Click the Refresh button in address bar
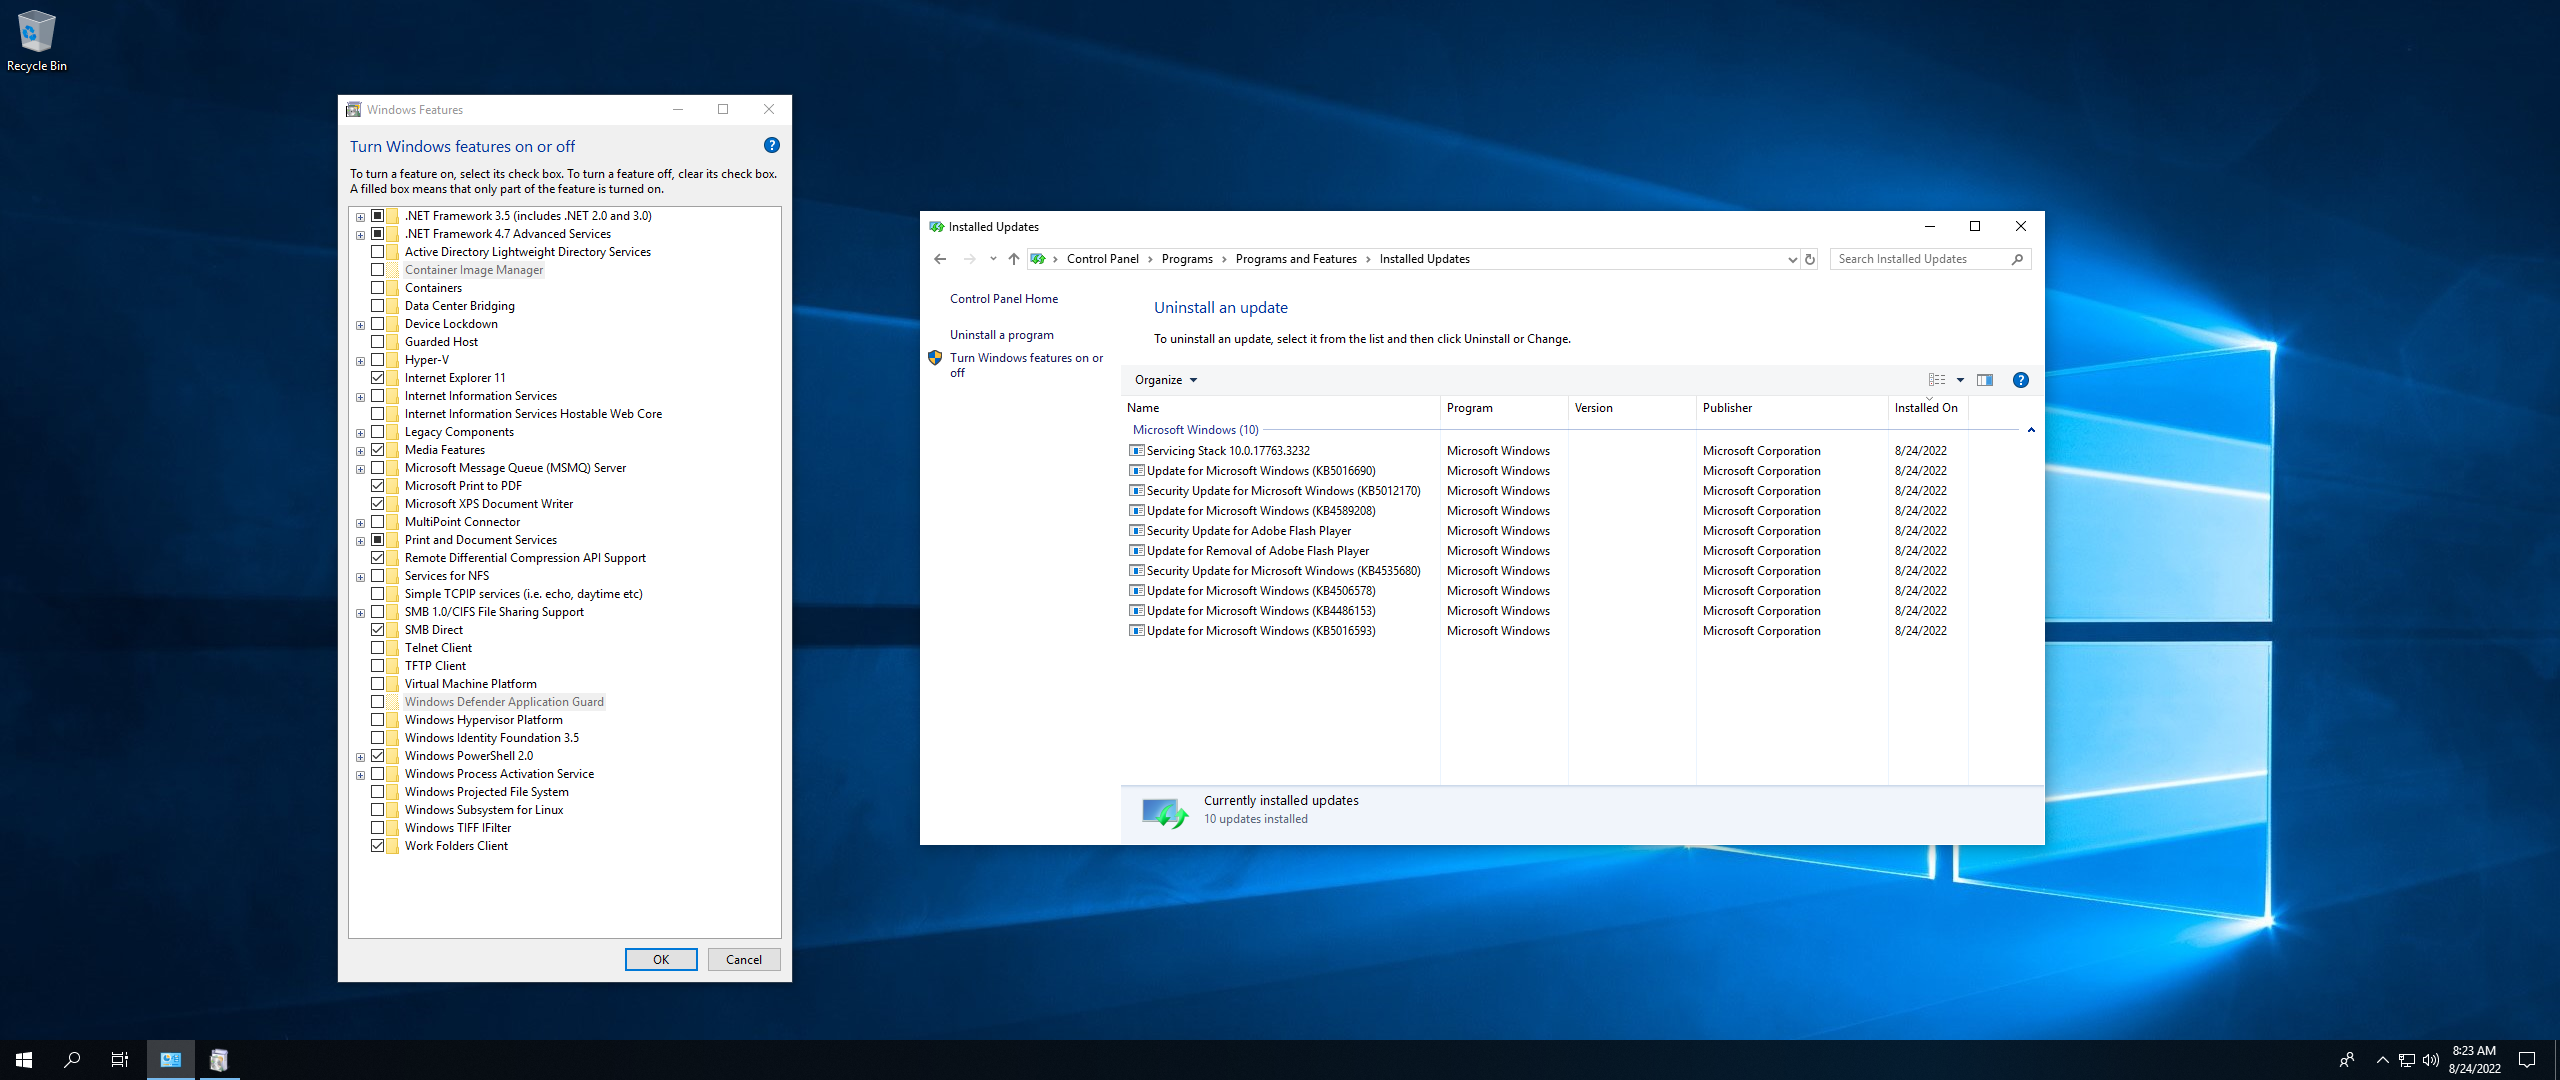Image resolution: width=2560 pixels, height=1080 pixels. (1810, 259)
